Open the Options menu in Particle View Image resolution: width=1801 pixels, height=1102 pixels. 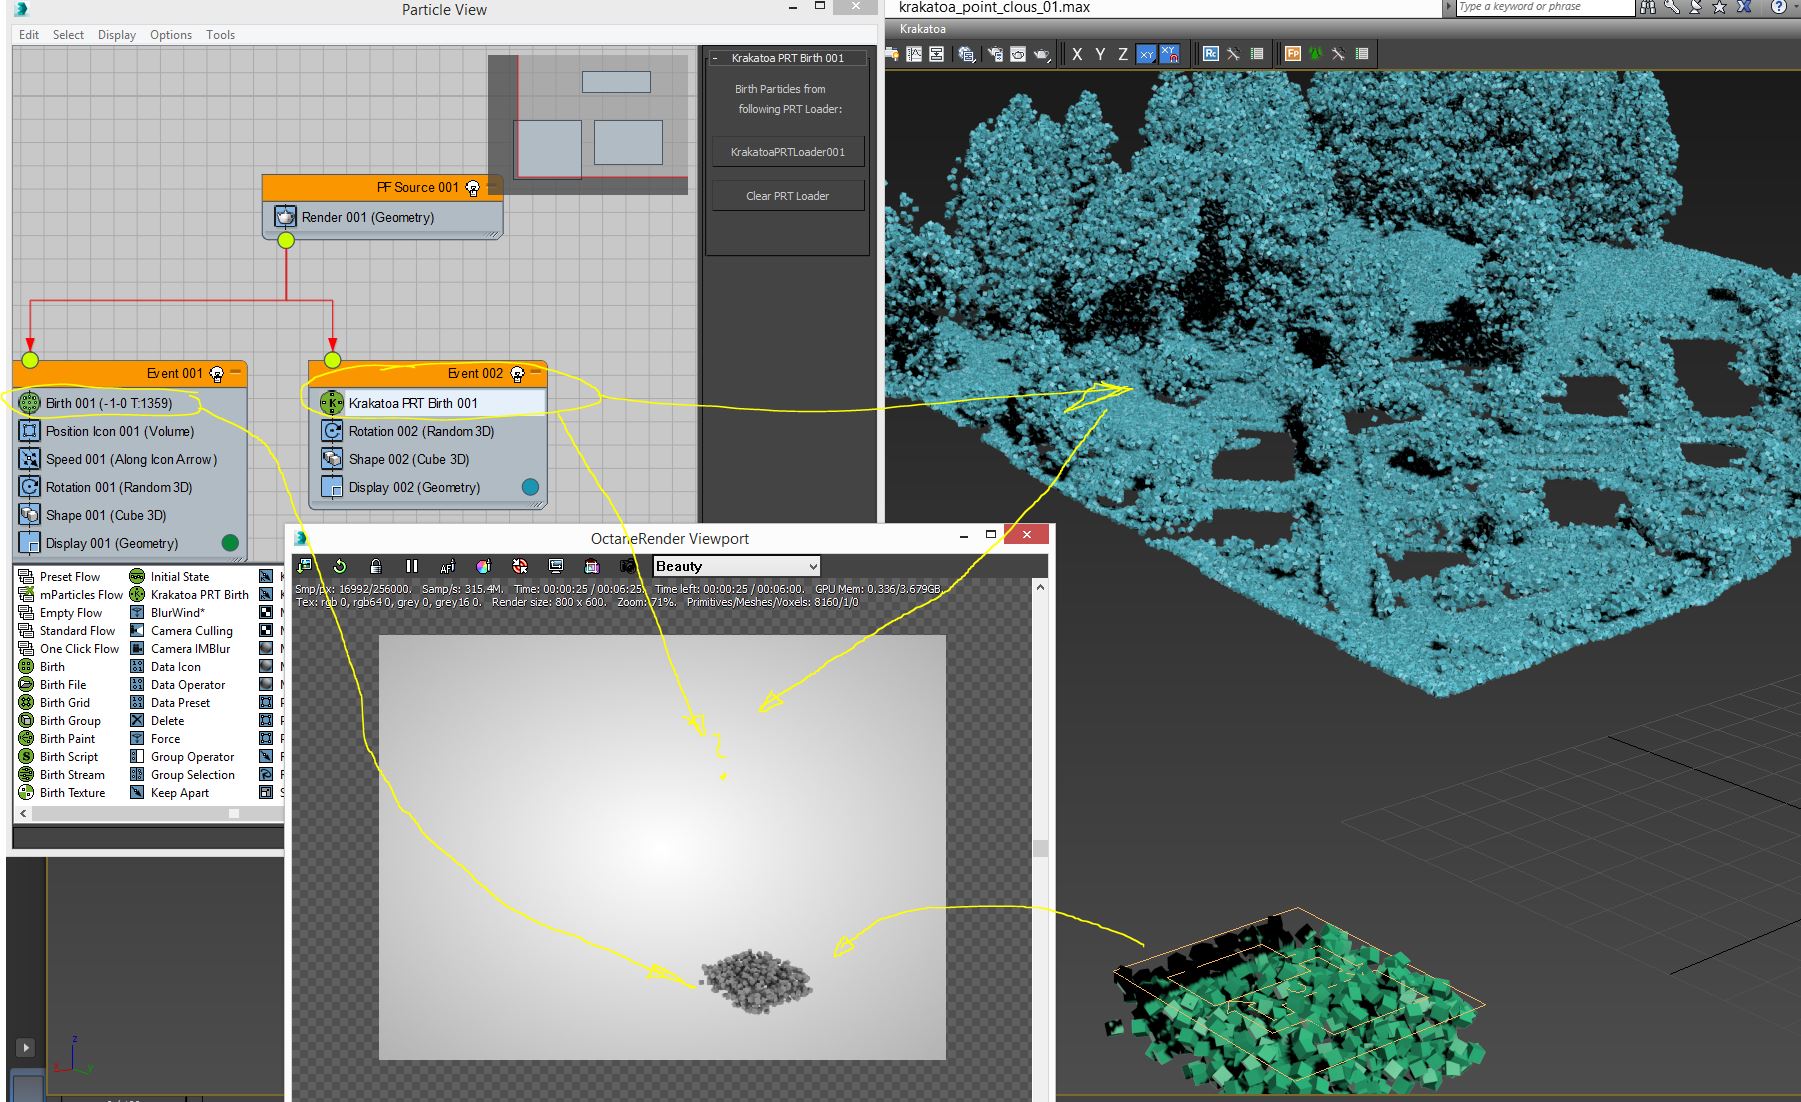click(x=171, y=35)
